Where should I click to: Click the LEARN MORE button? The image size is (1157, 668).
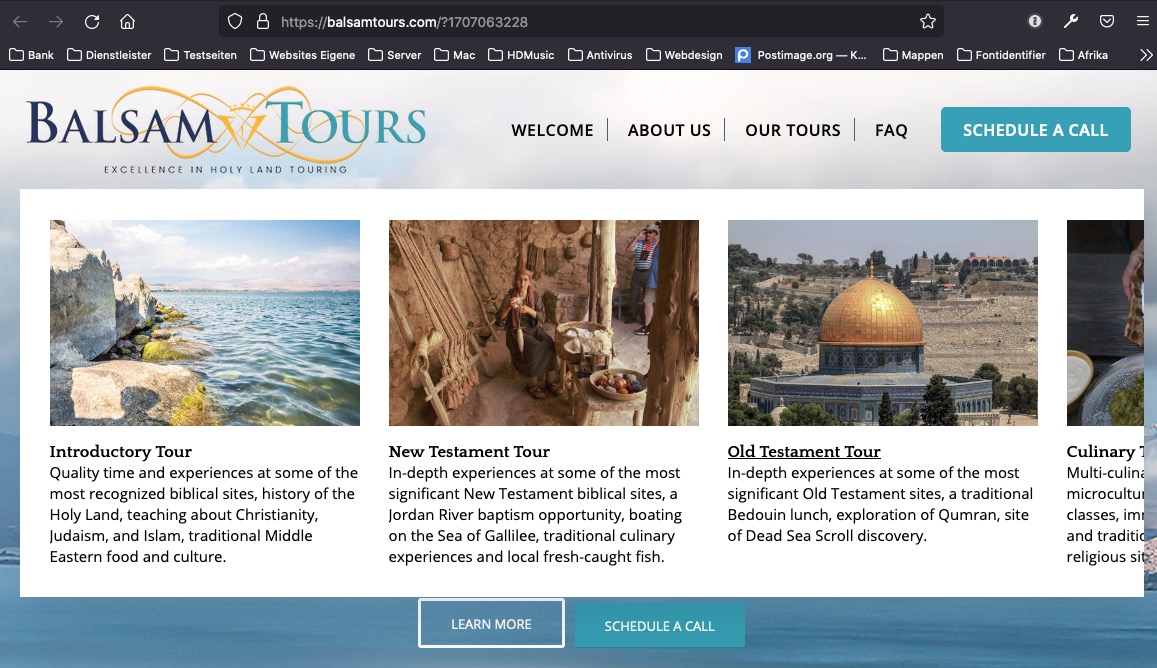click(491, 624)
